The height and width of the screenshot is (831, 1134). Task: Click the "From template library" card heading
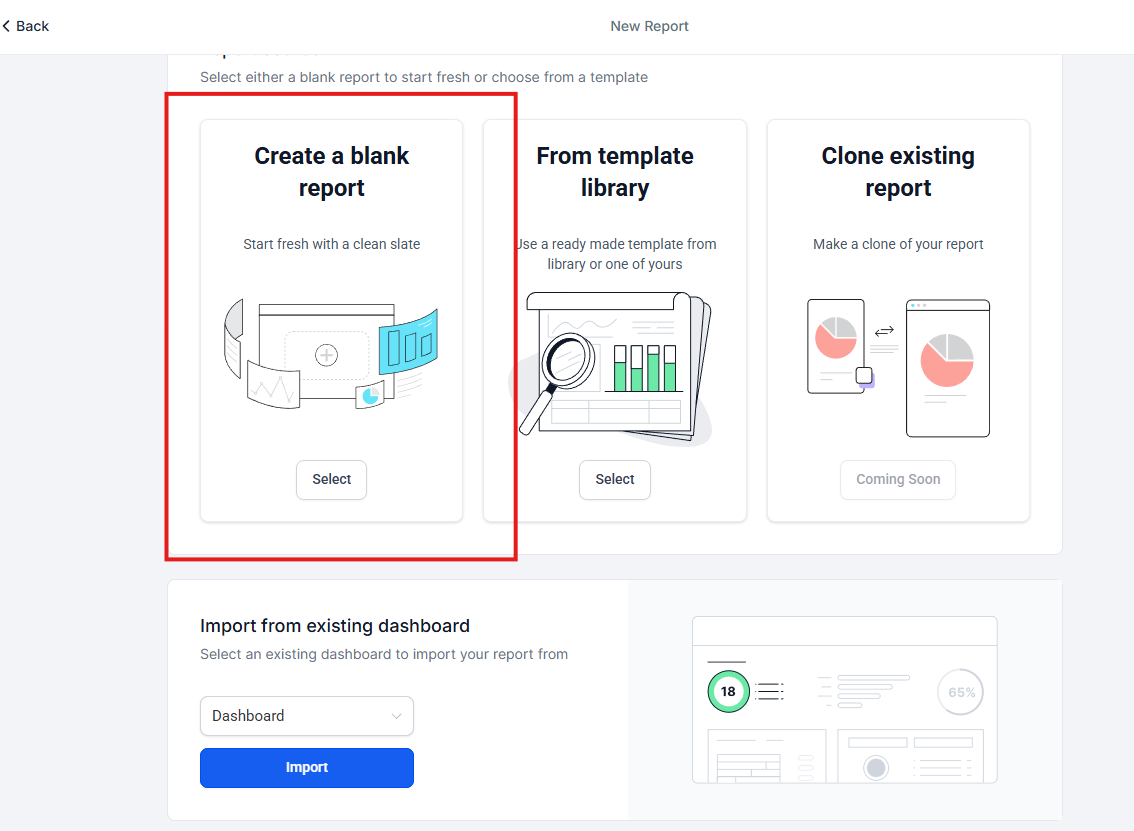(614, 172)
